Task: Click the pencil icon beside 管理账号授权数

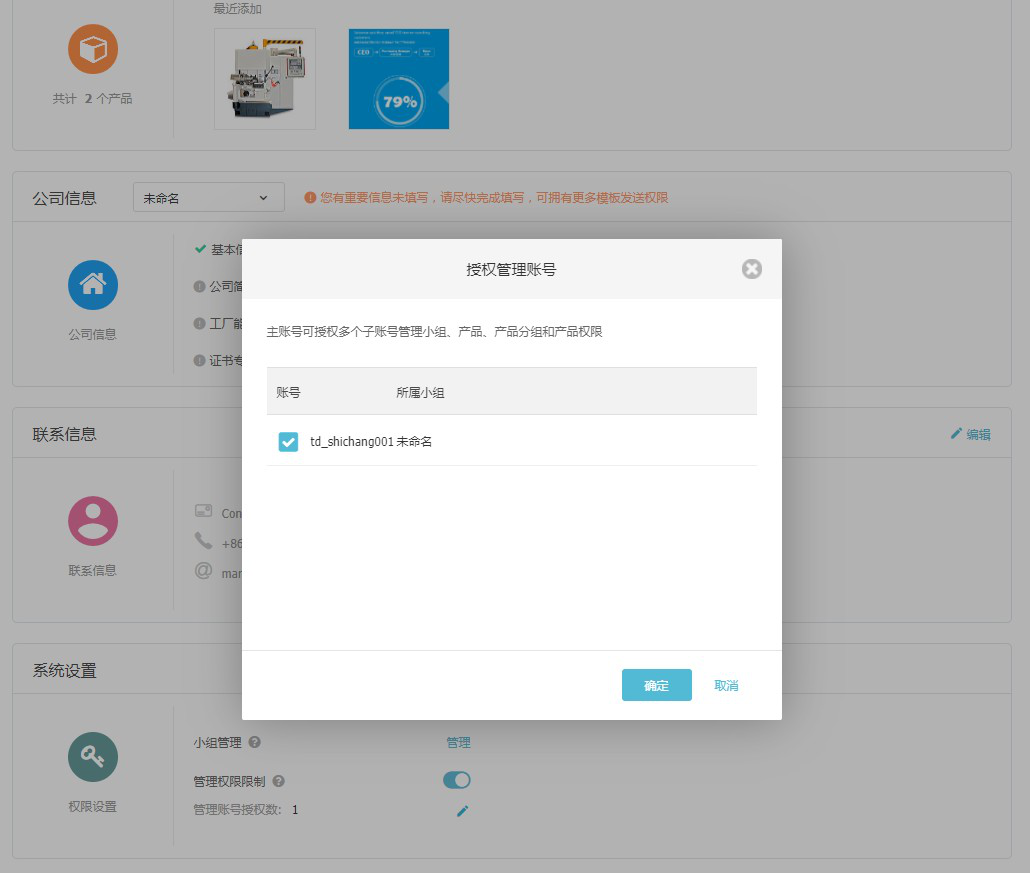Action: pyautogui.click(x=461, y=811)
